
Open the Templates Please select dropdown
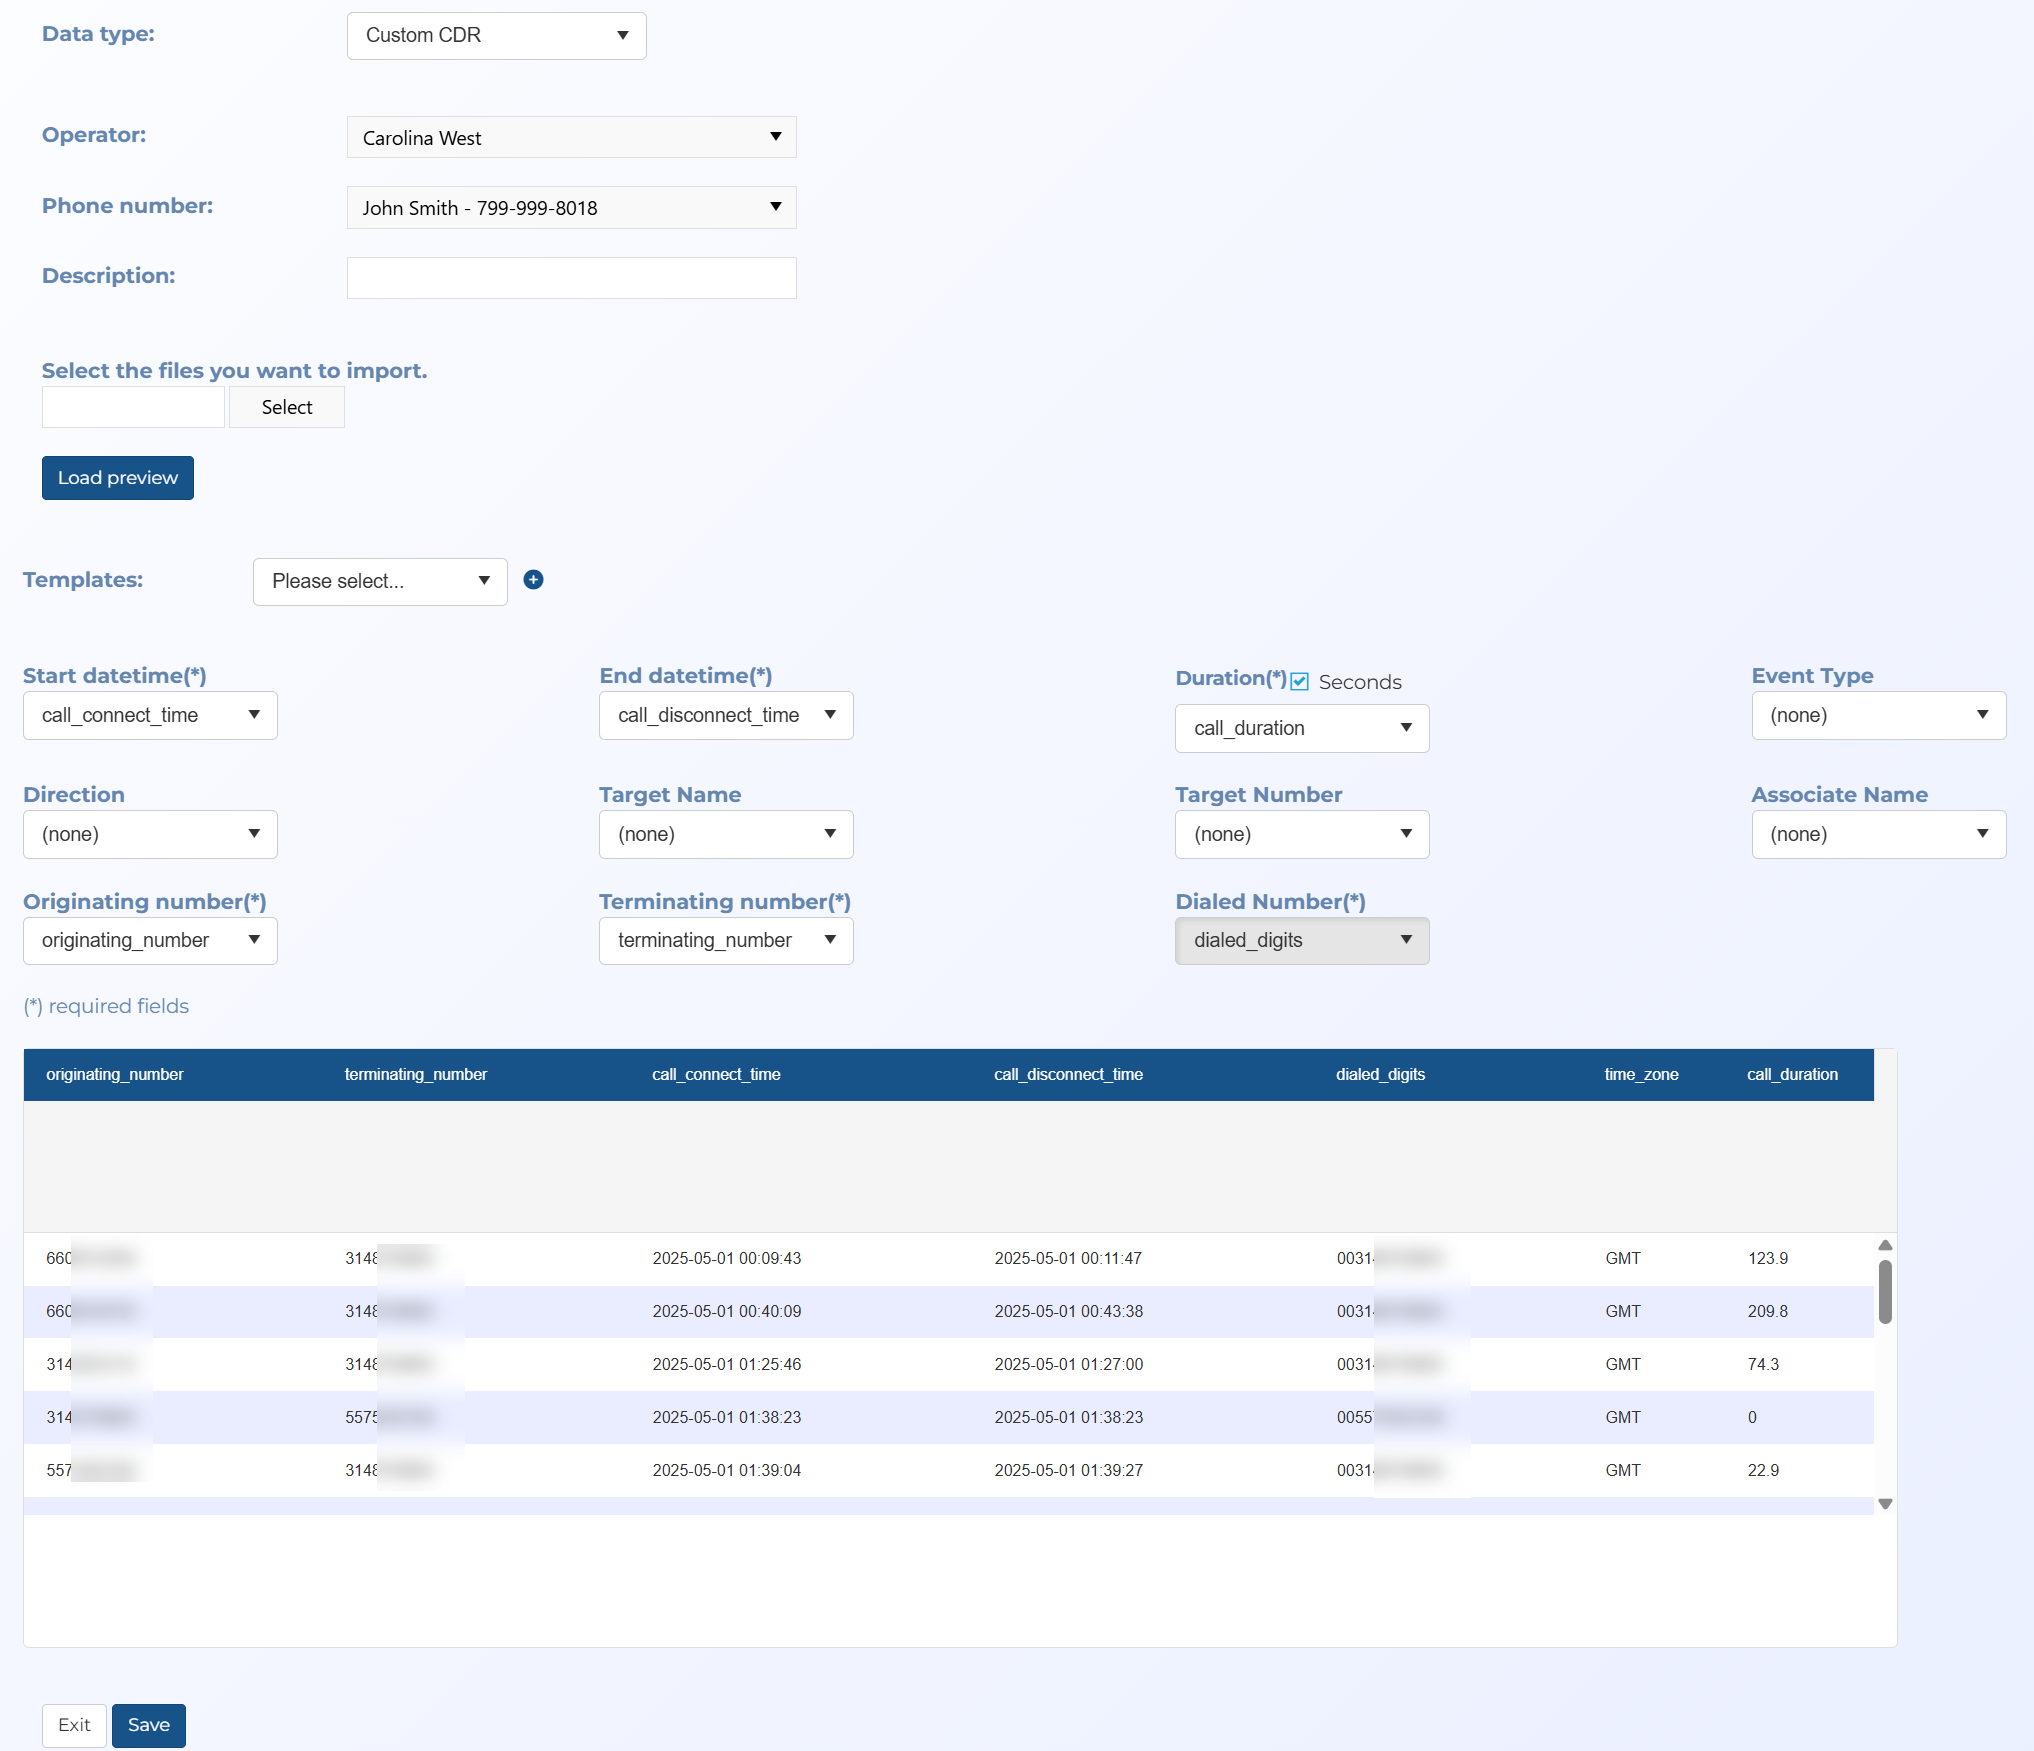[380, 582]
